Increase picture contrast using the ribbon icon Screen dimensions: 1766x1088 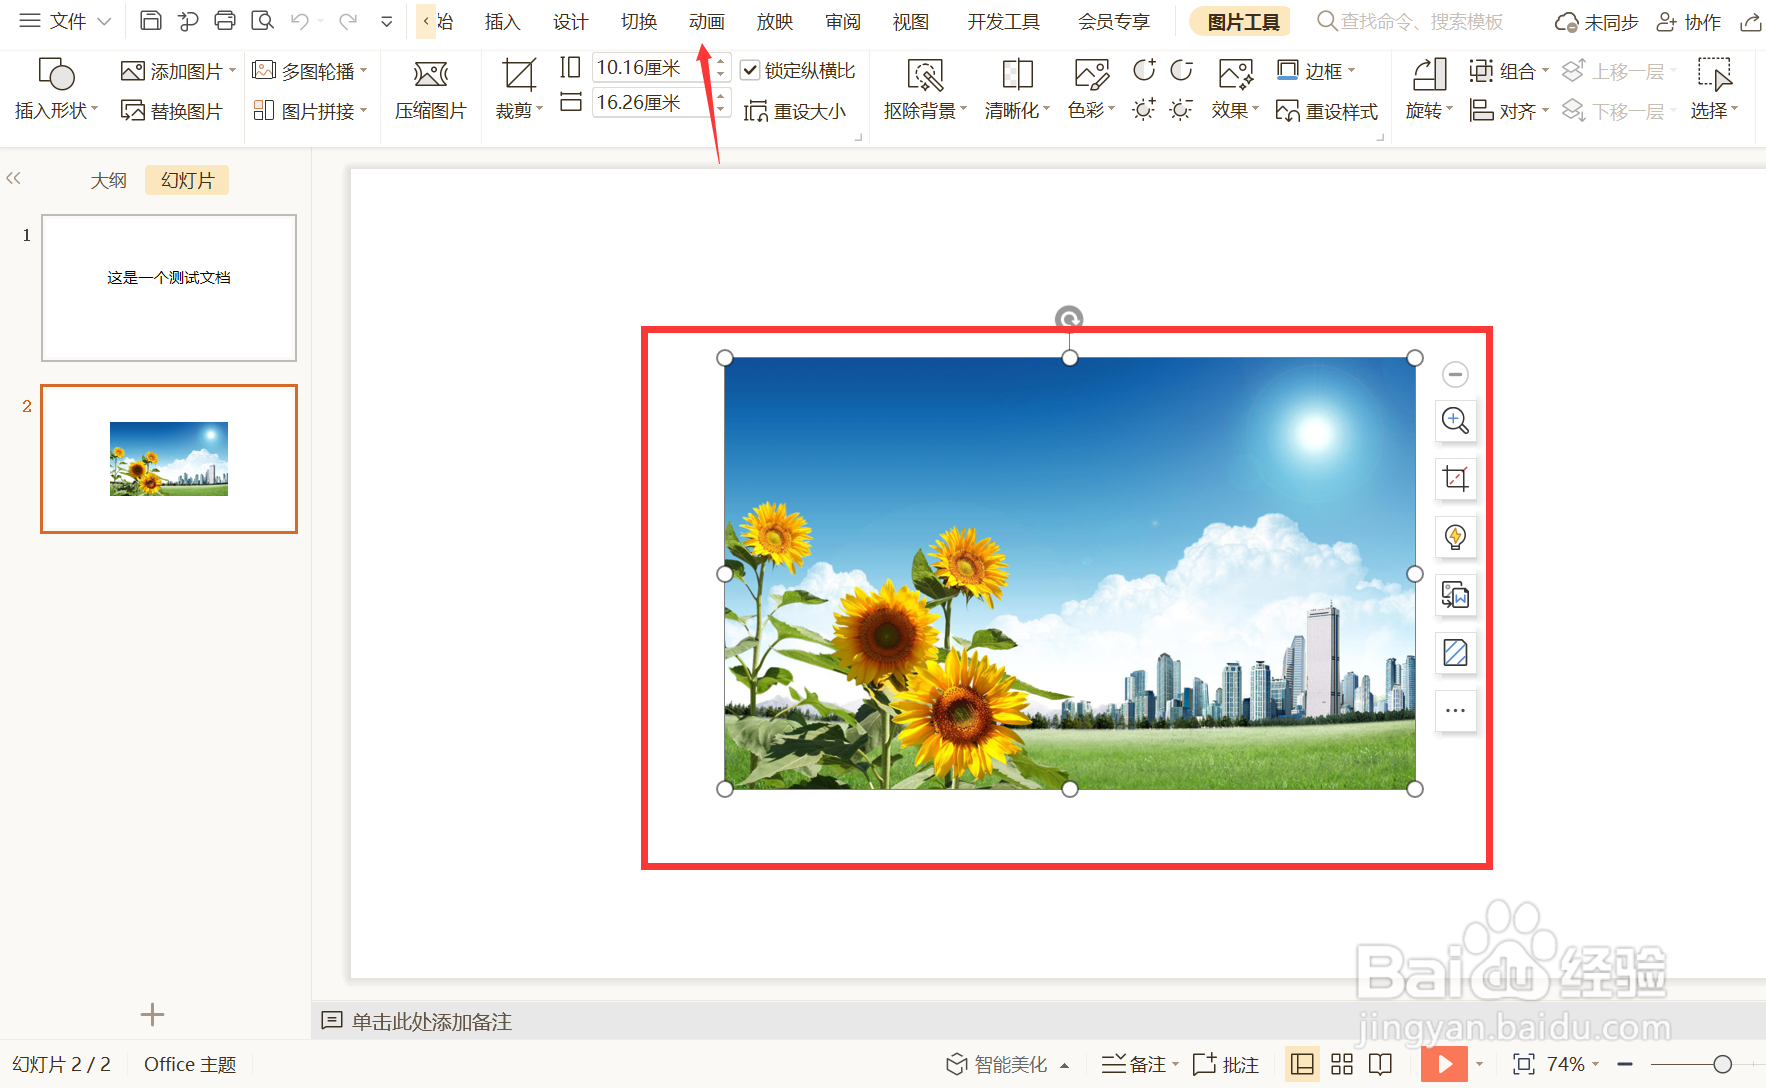coord(1144,70)
